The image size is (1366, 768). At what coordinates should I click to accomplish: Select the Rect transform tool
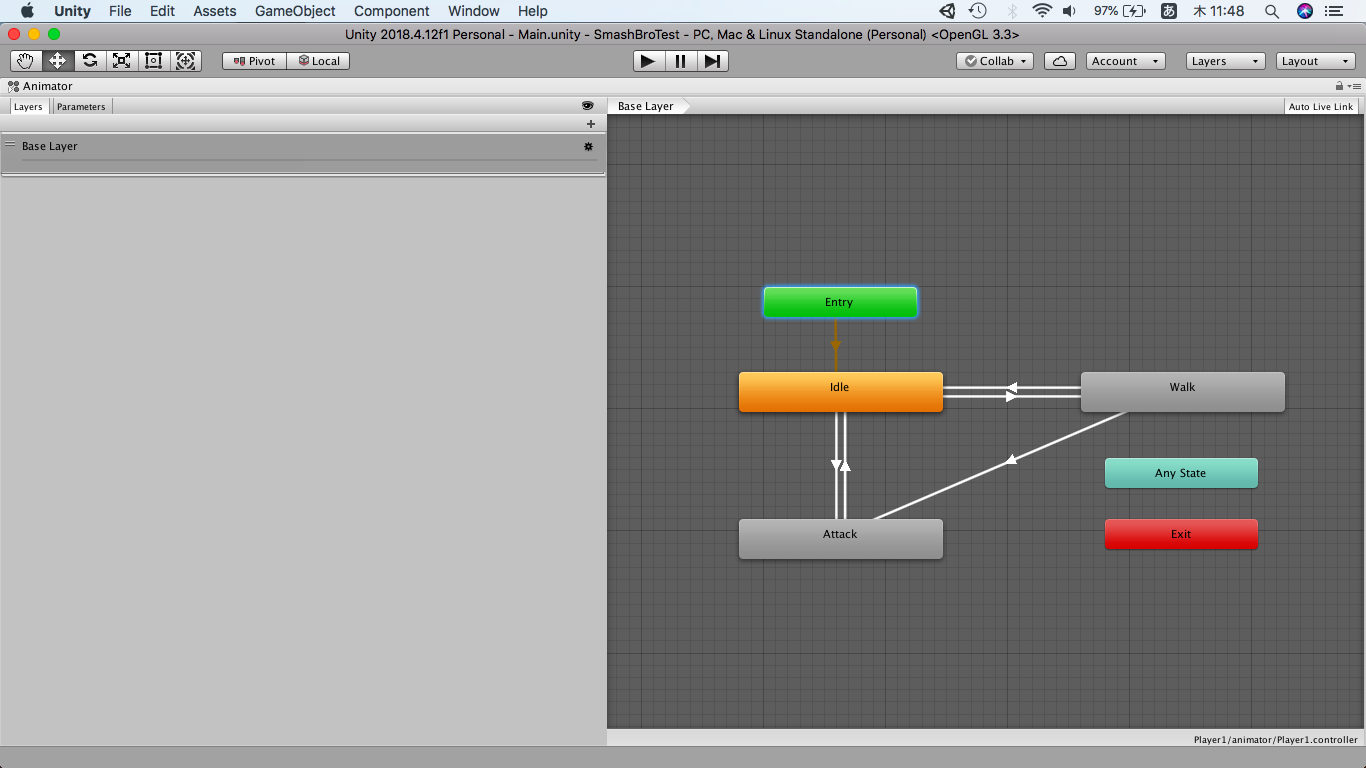pos(154,61)
